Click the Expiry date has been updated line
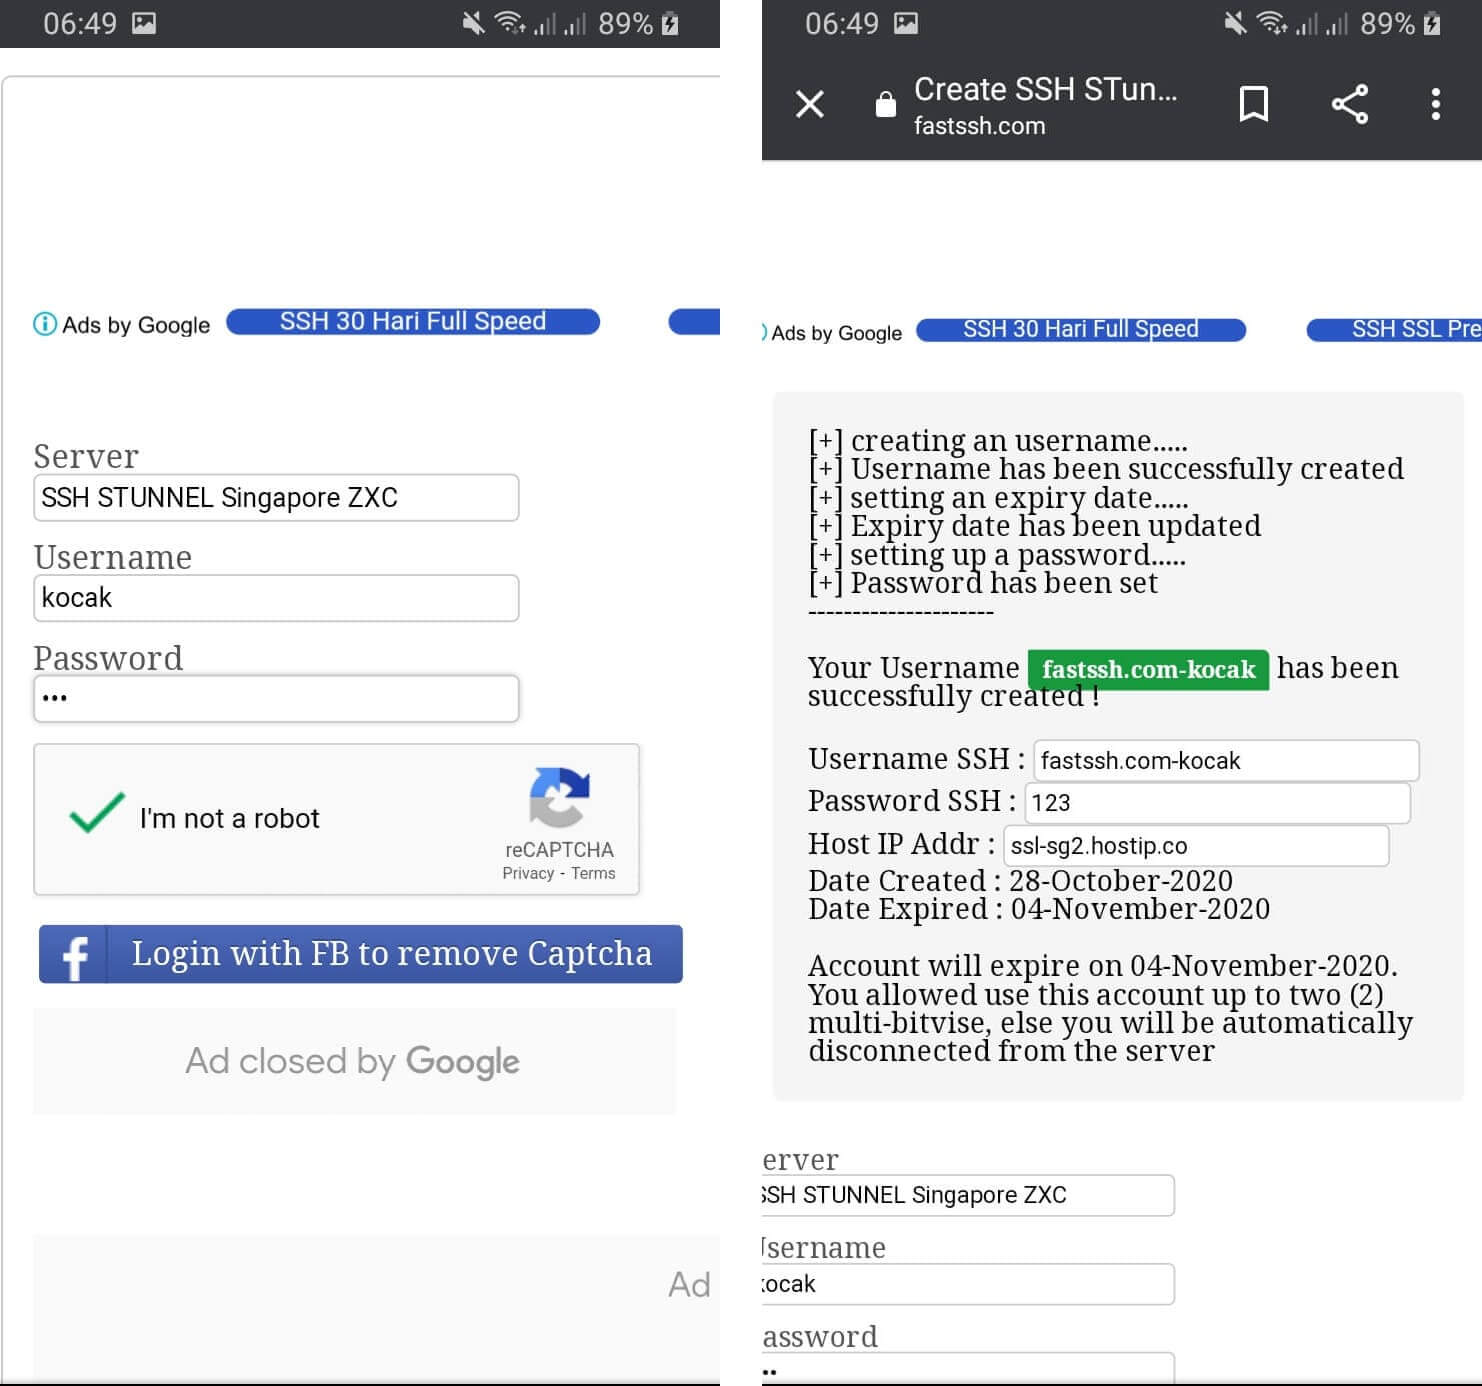 [1035, 526]
